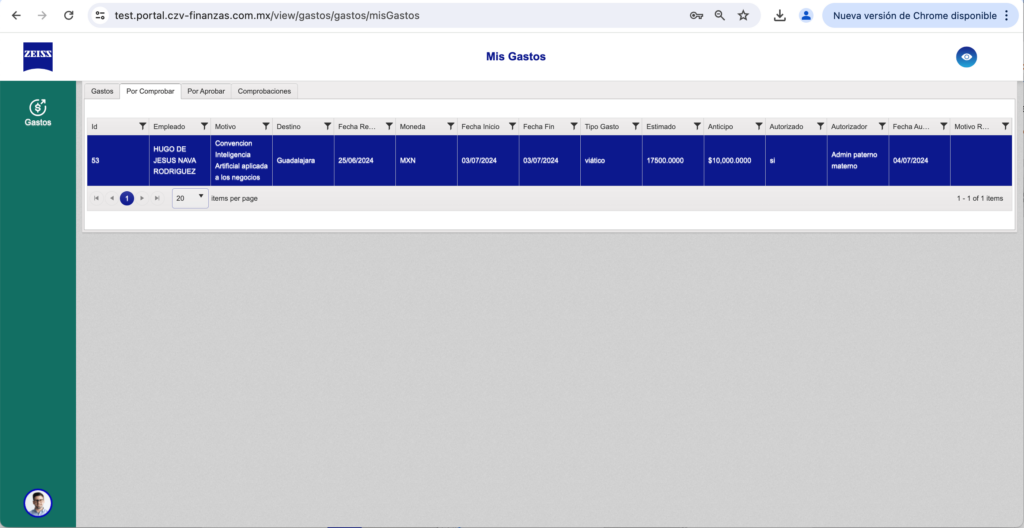Filter the Motivo column
1024x528 pixels.
click(266, 126)
